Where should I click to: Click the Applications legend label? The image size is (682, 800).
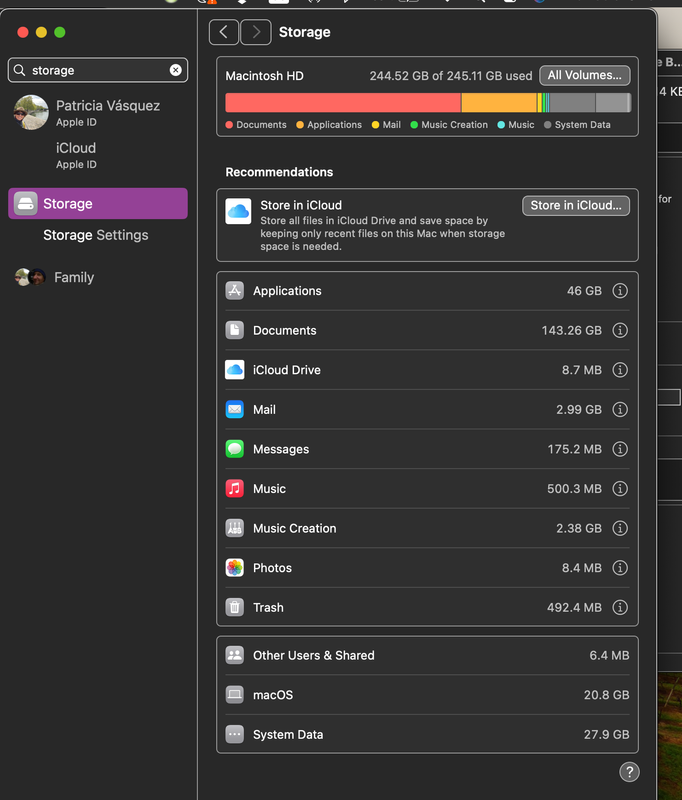(x=334, y=125)
